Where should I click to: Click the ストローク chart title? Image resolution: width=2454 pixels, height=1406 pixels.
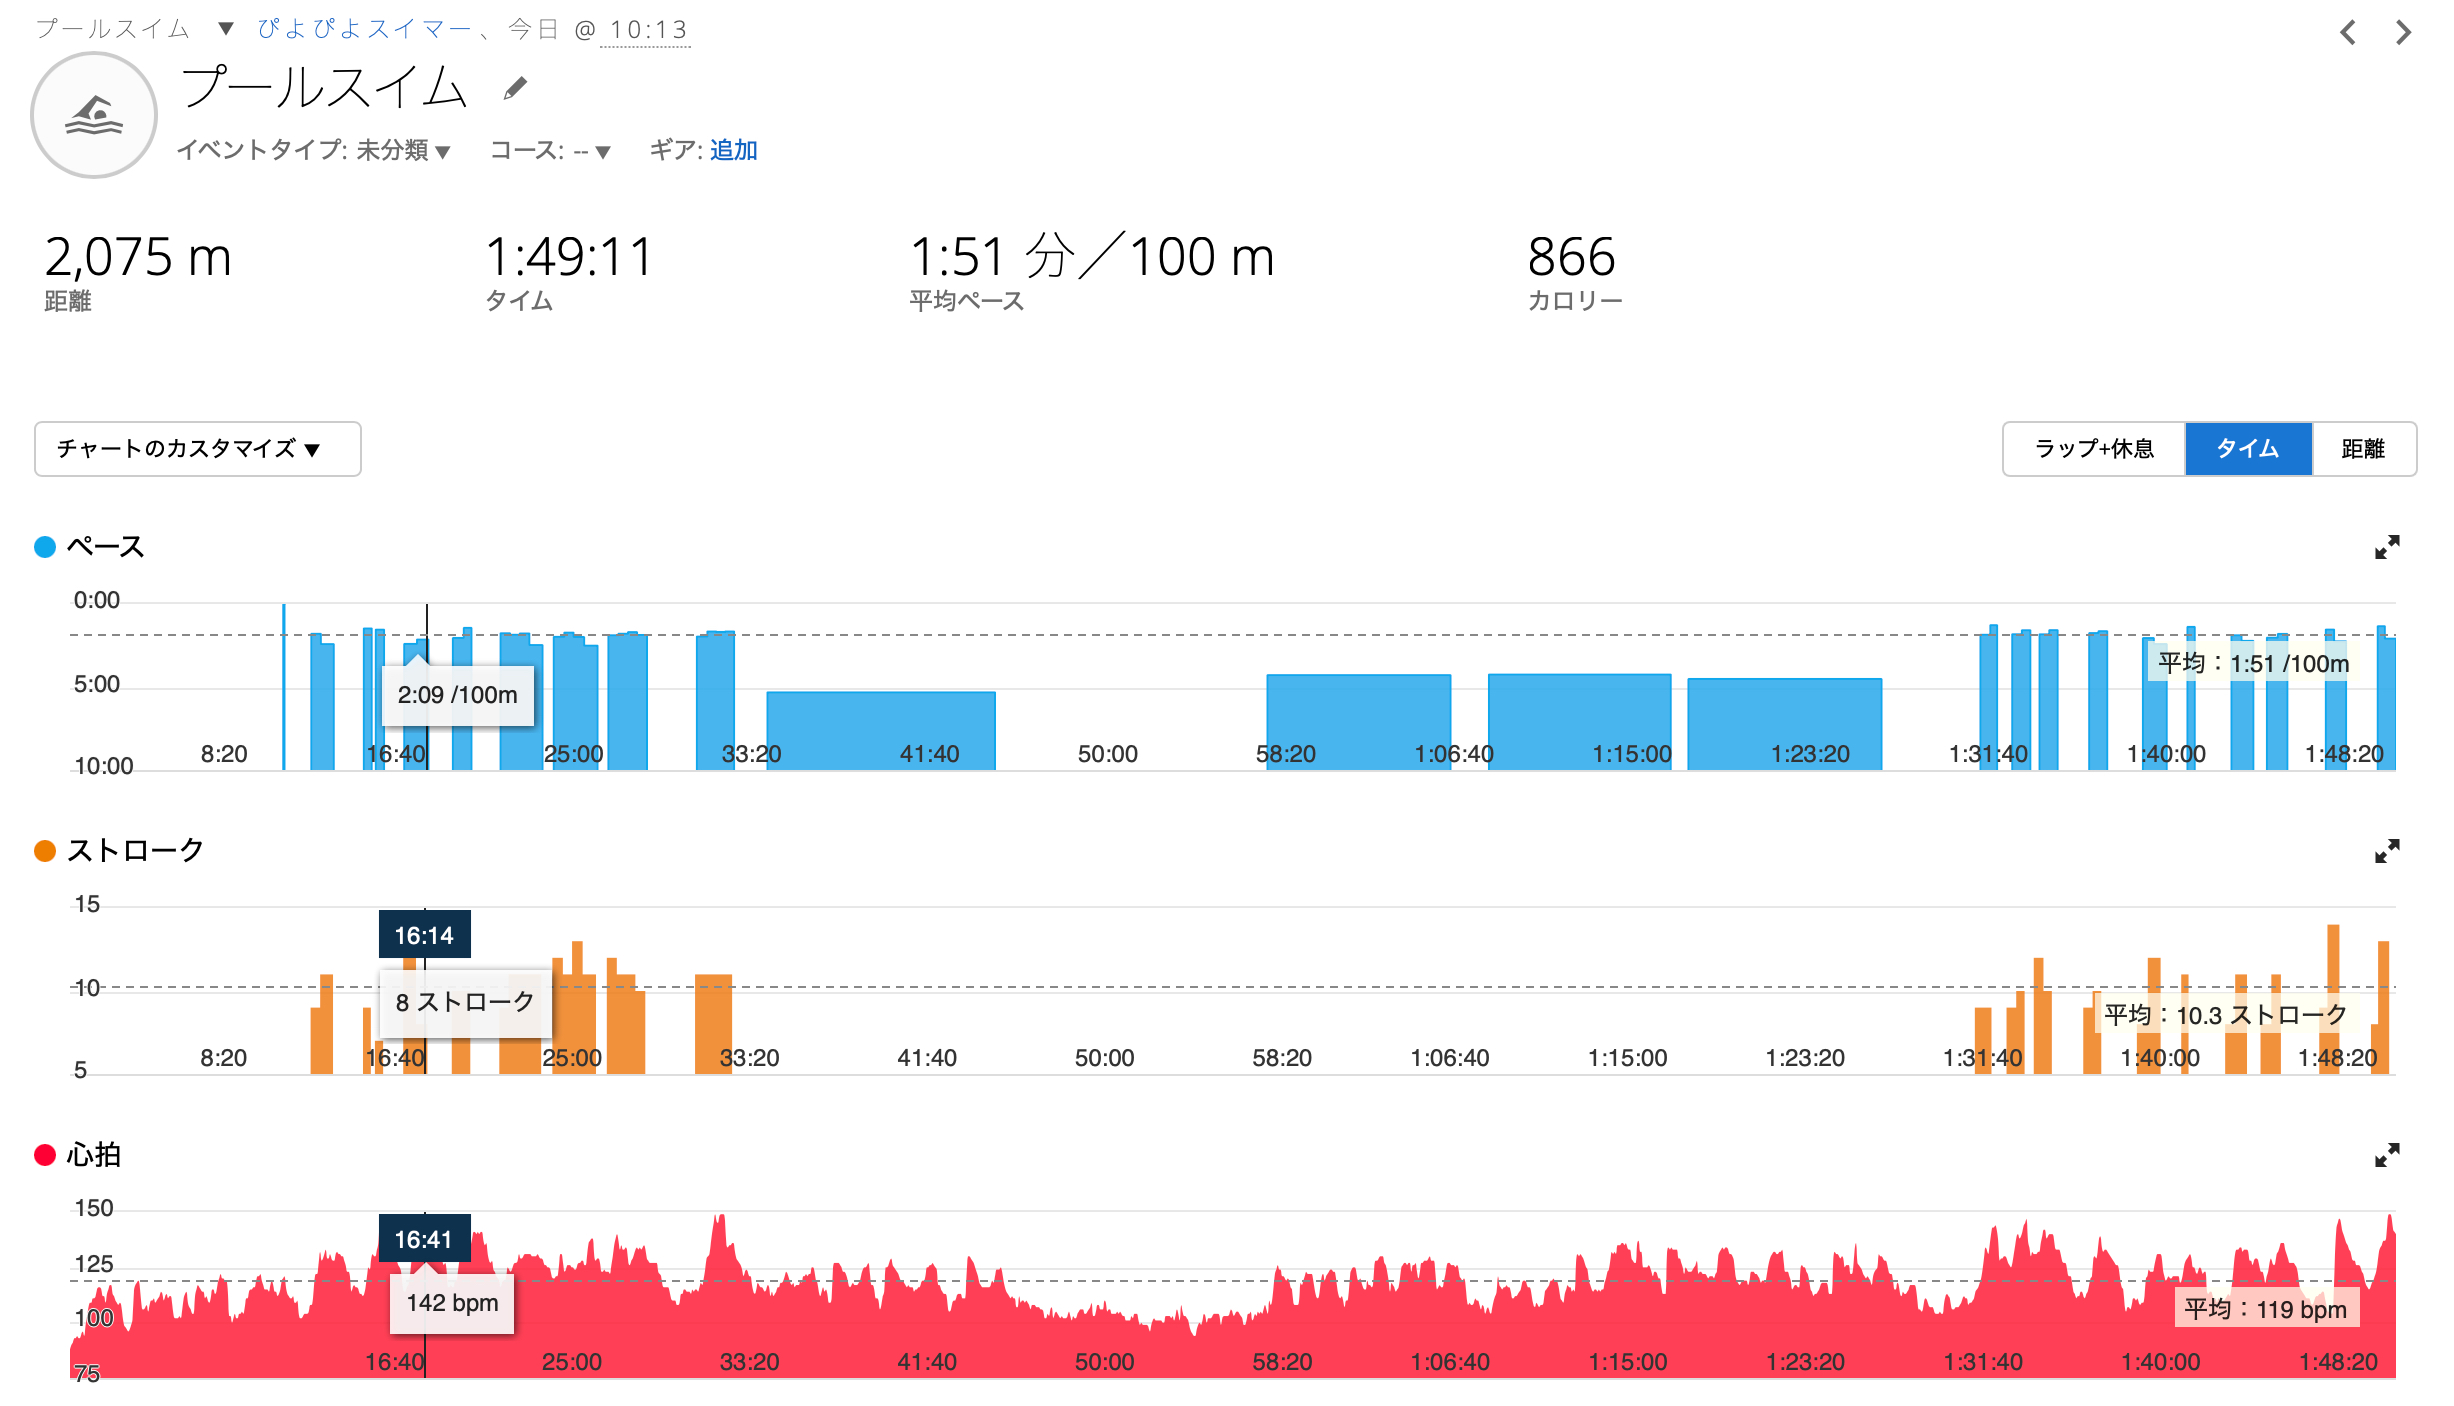[135, 851]
